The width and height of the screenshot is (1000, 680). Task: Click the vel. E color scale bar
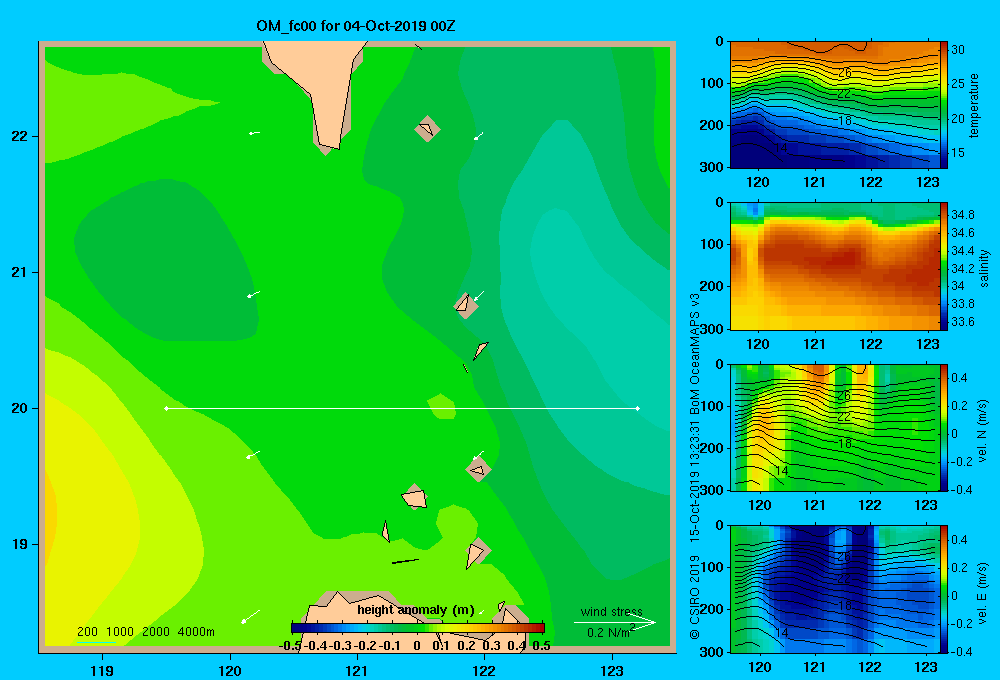tap(944, 588)
